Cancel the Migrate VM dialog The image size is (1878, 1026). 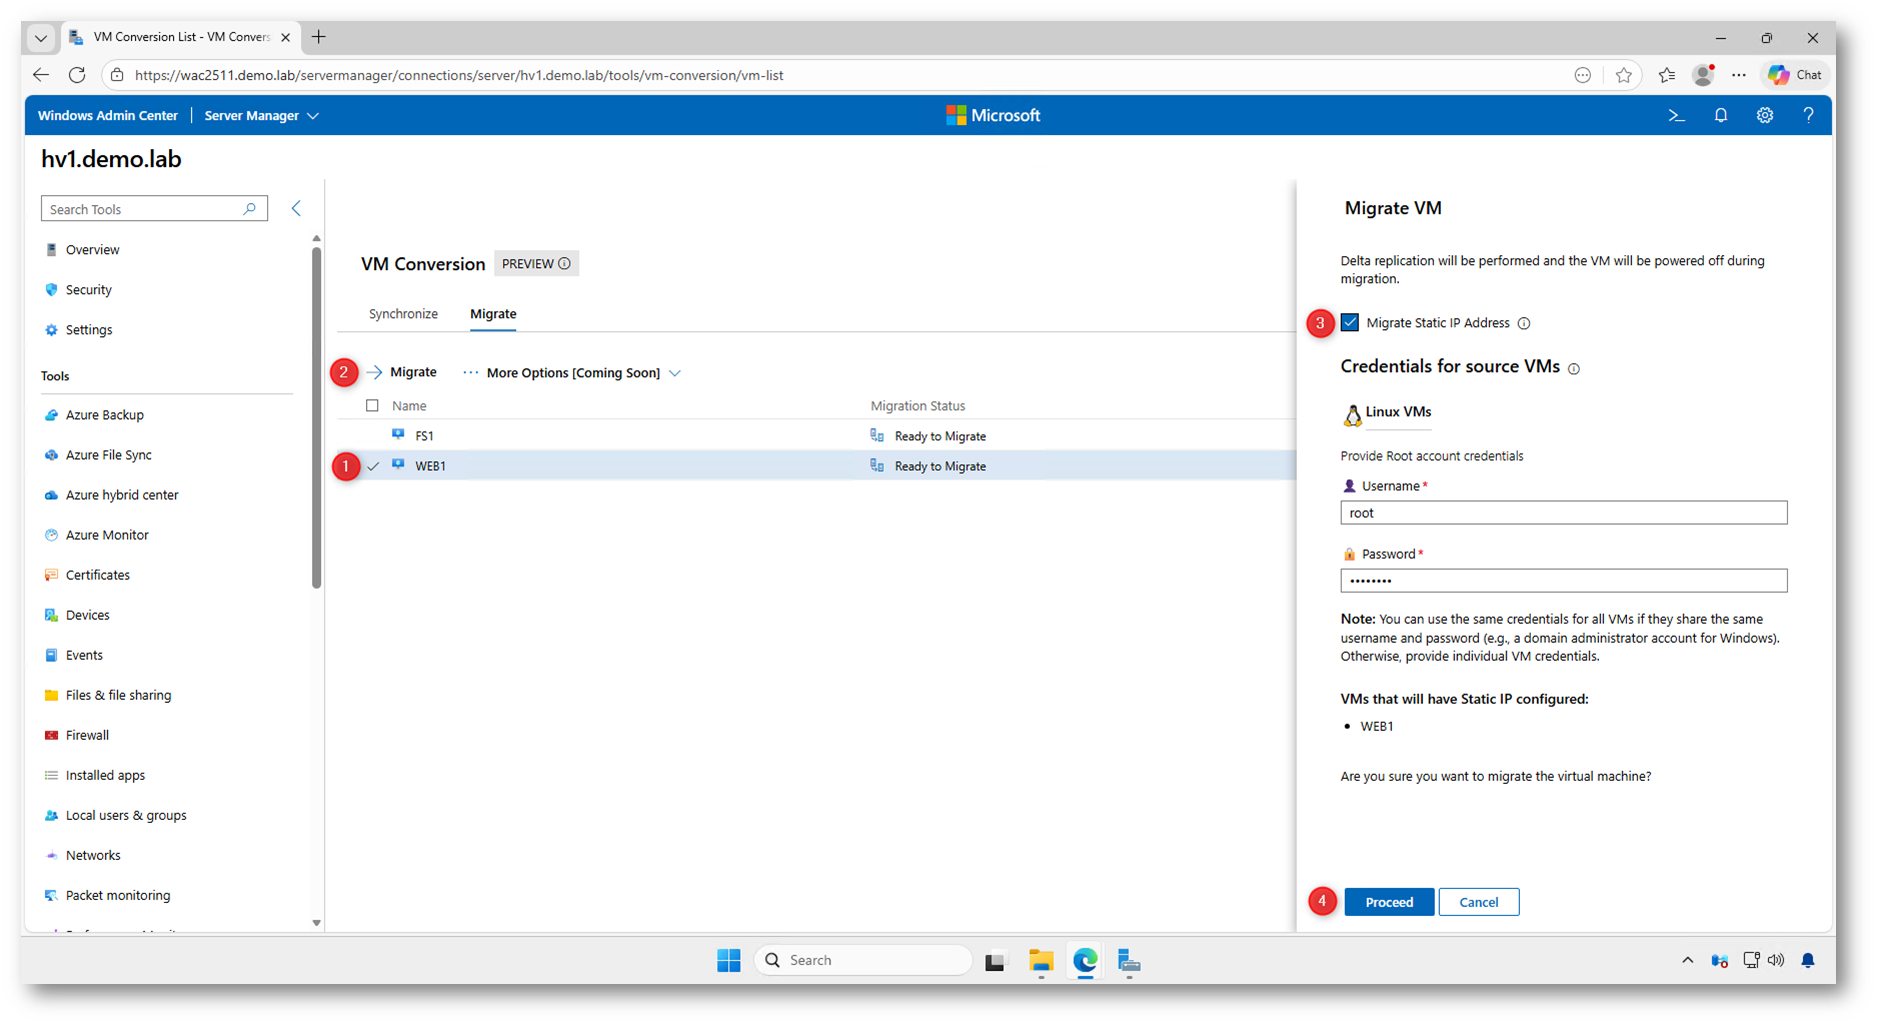(1478, 902)
